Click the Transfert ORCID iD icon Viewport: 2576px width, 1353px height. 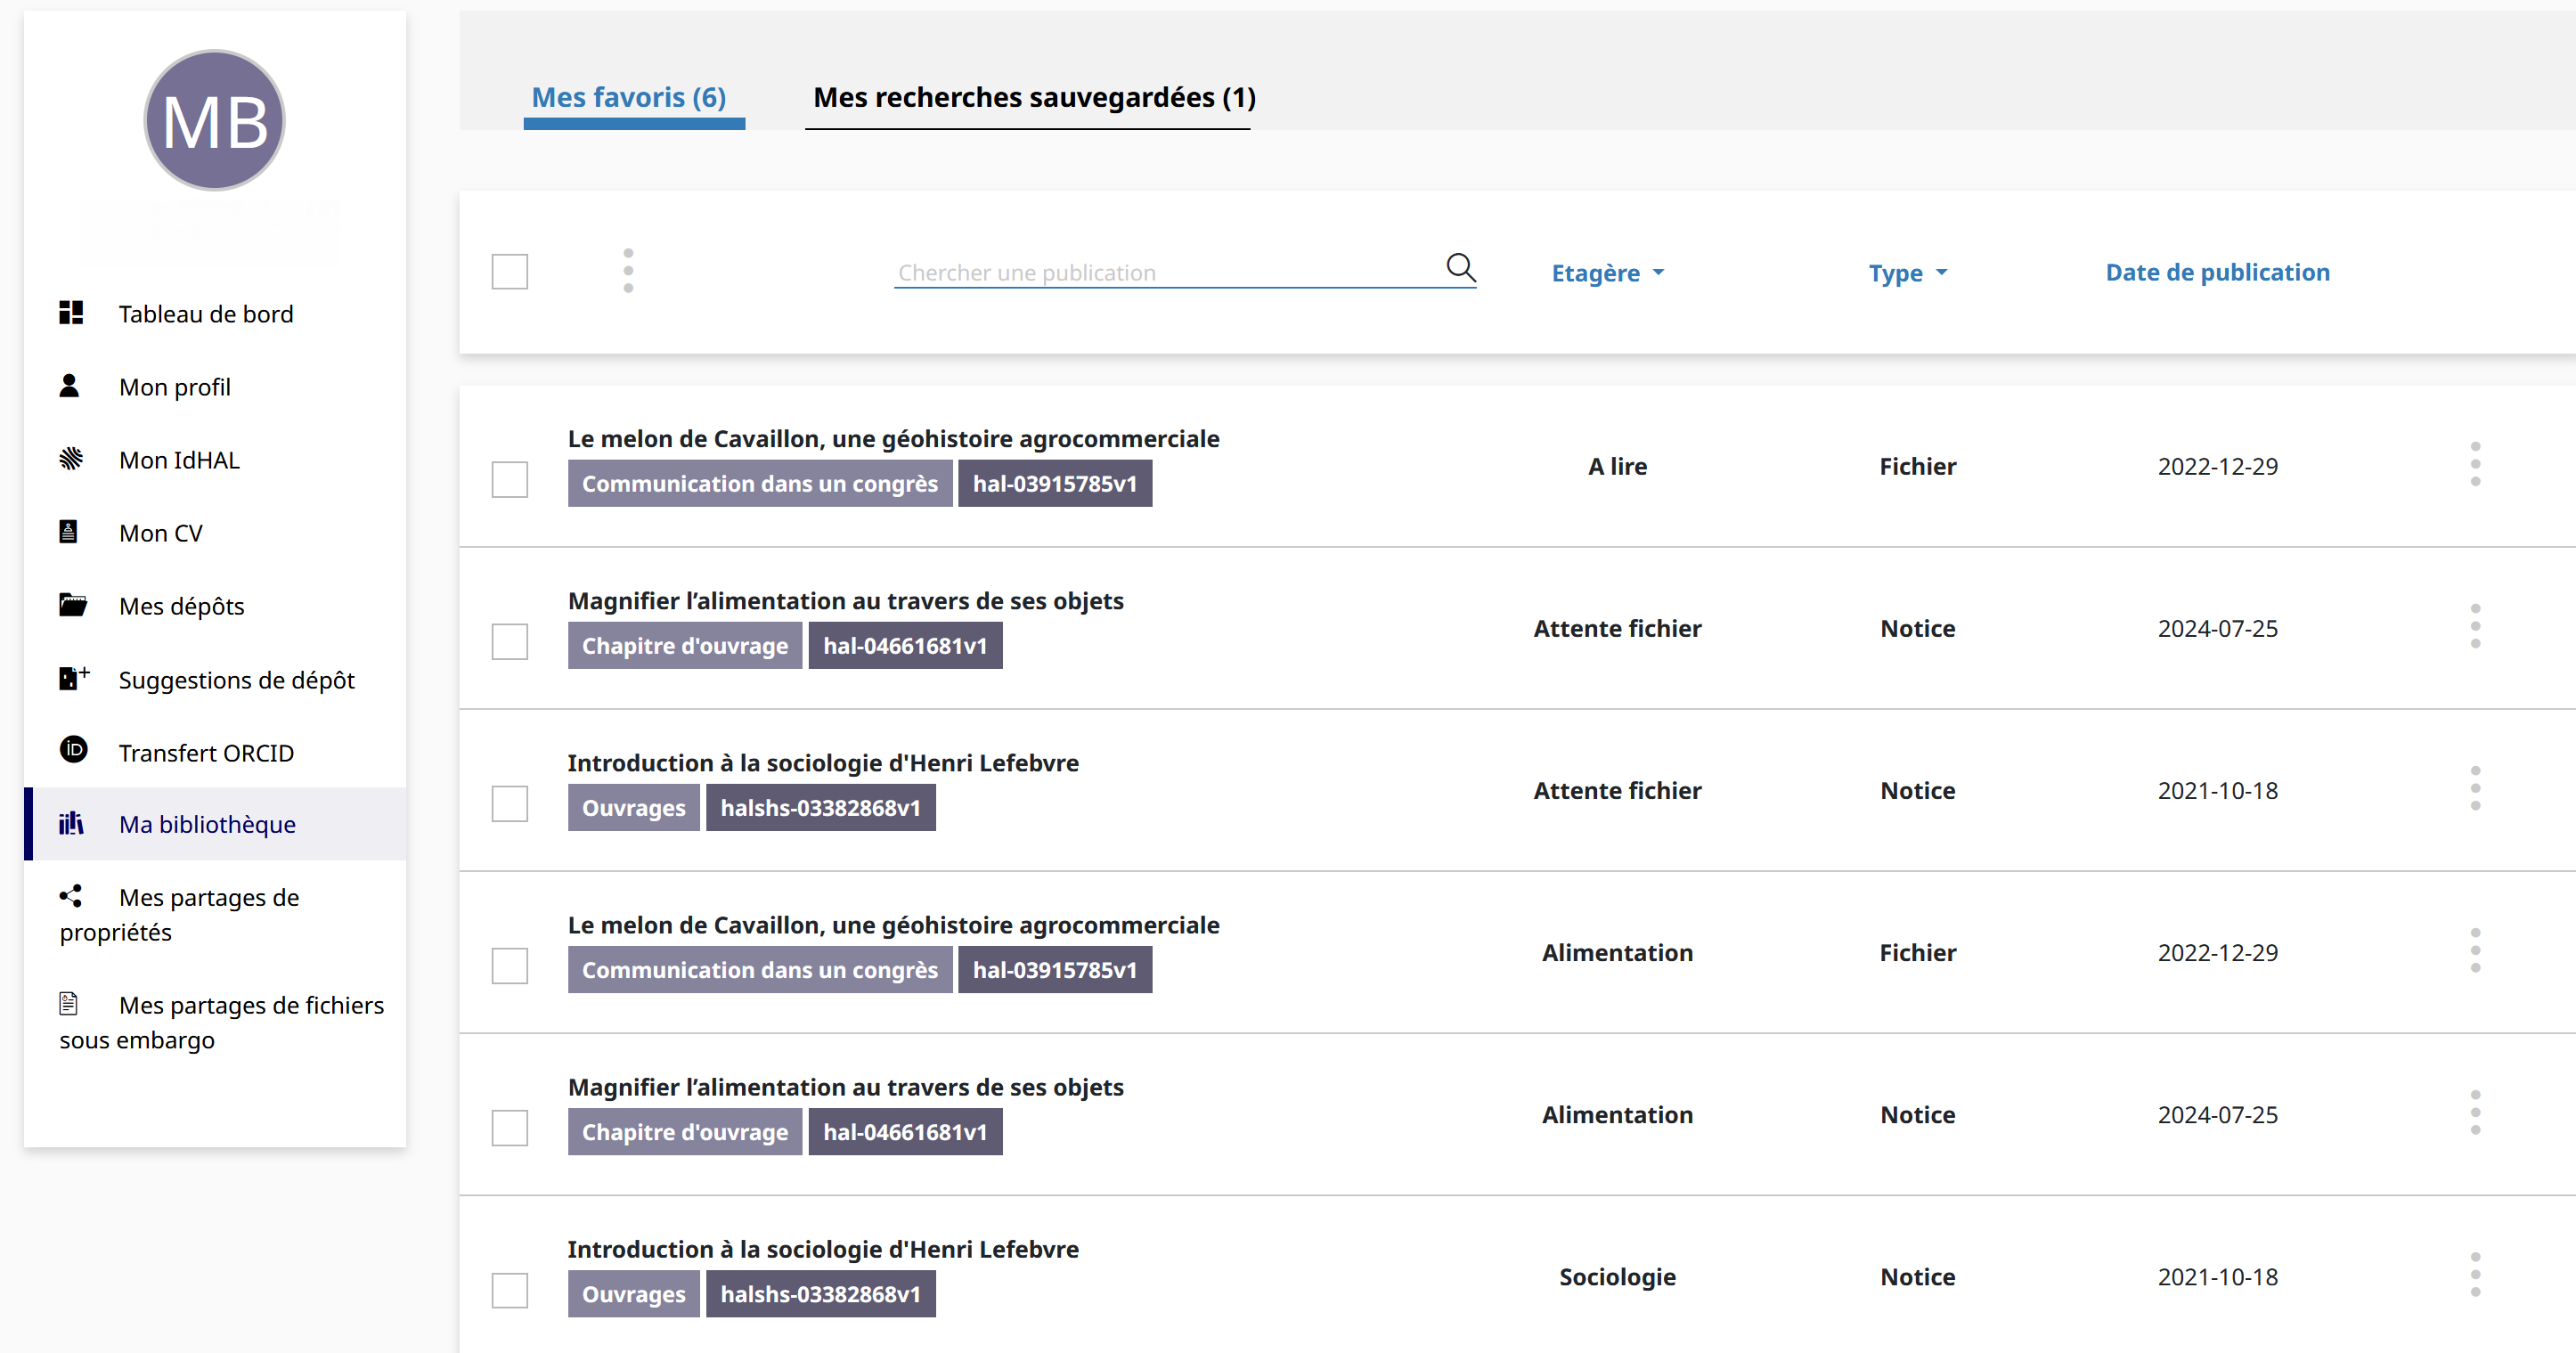[73, 750]
